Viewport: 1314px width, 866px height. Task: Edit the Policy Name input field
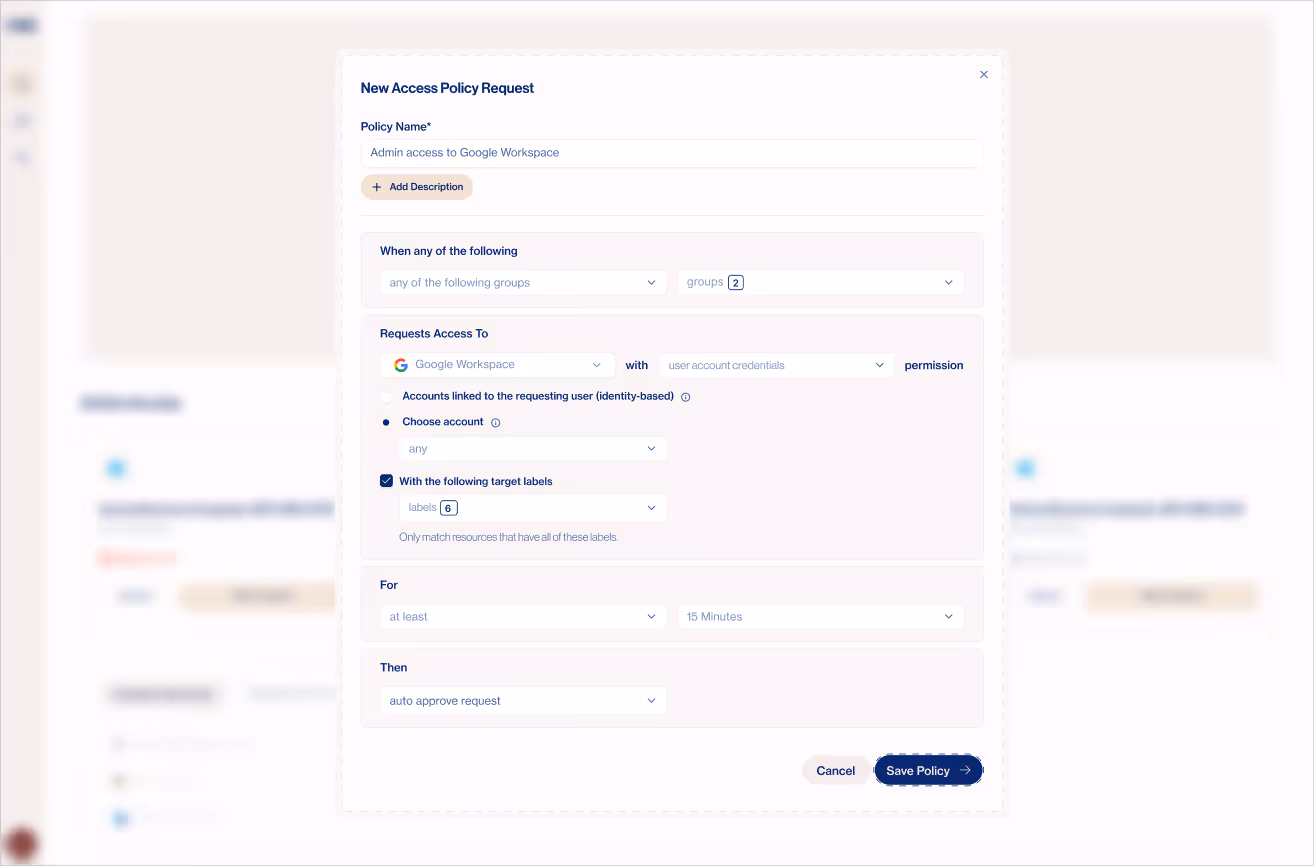point(672,153)
